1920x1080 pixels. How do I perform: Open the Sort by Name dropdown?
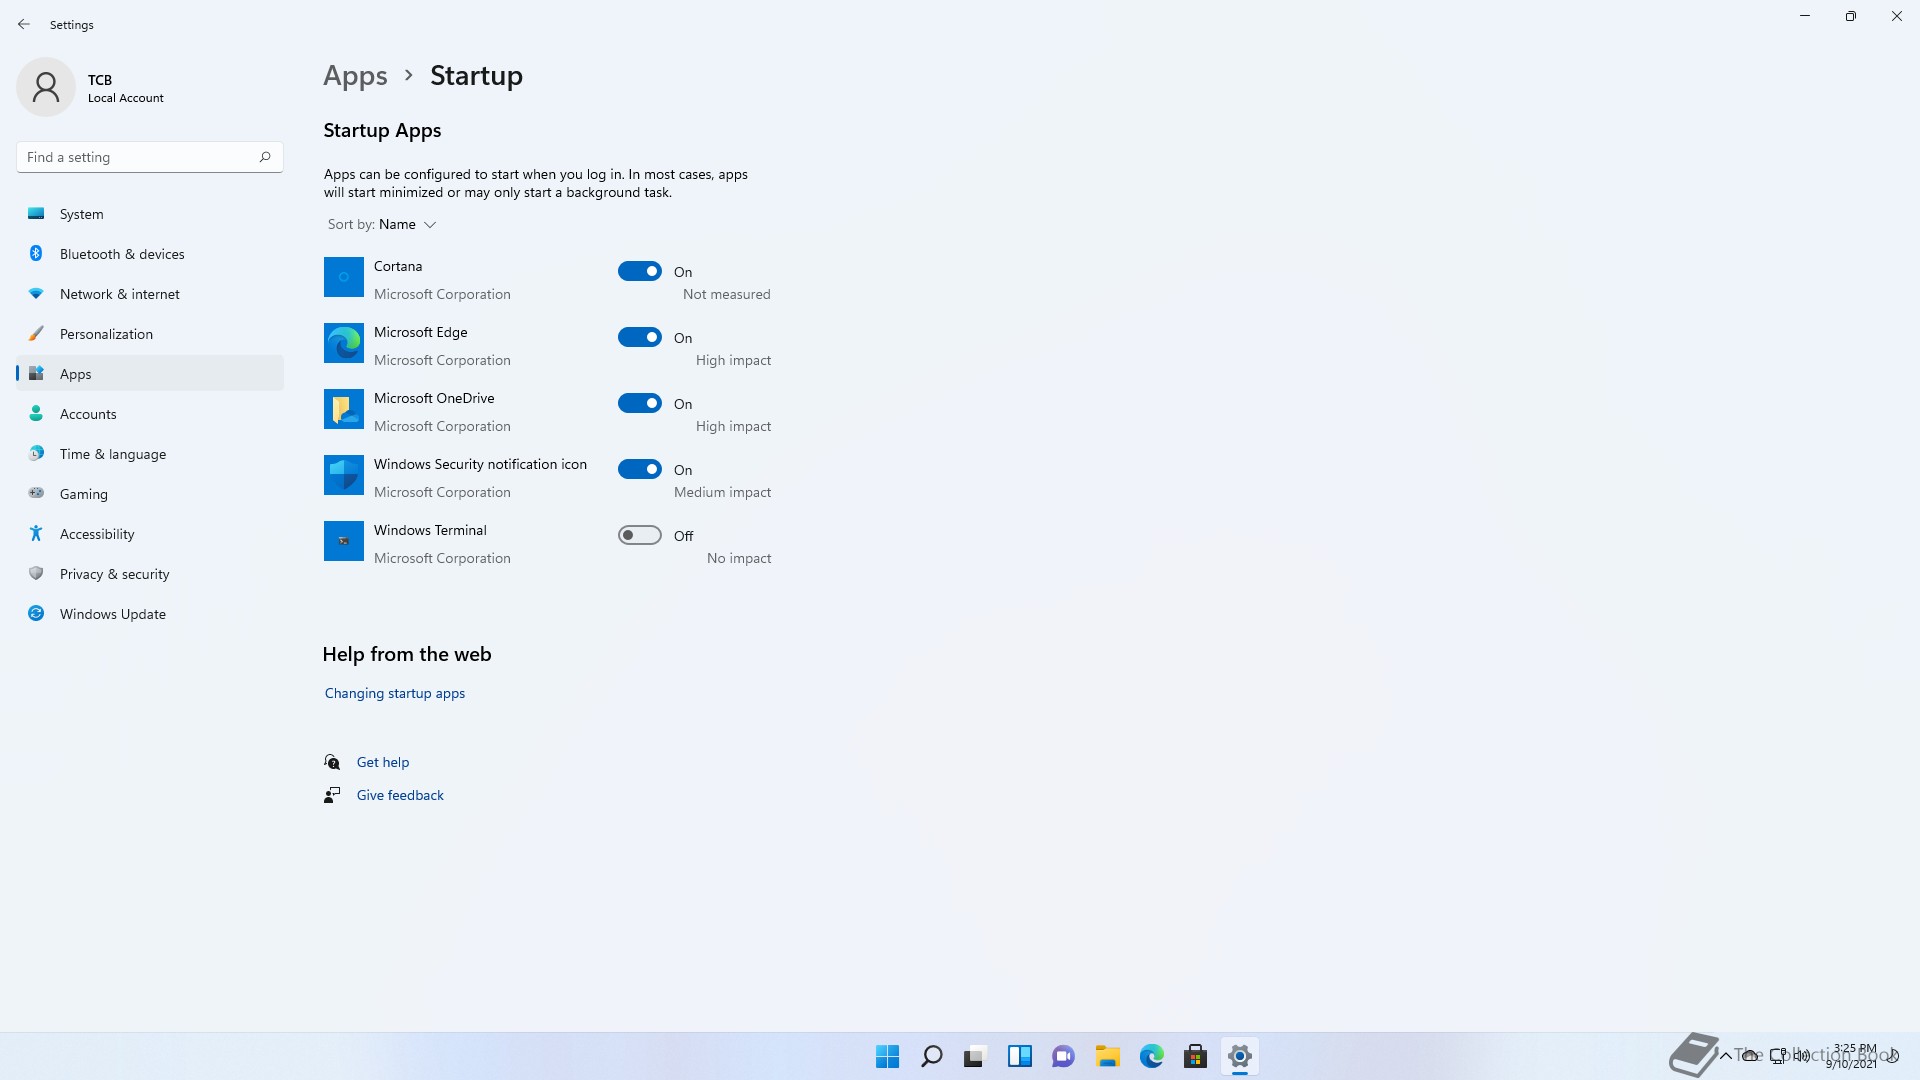click(x=382, y=224)
